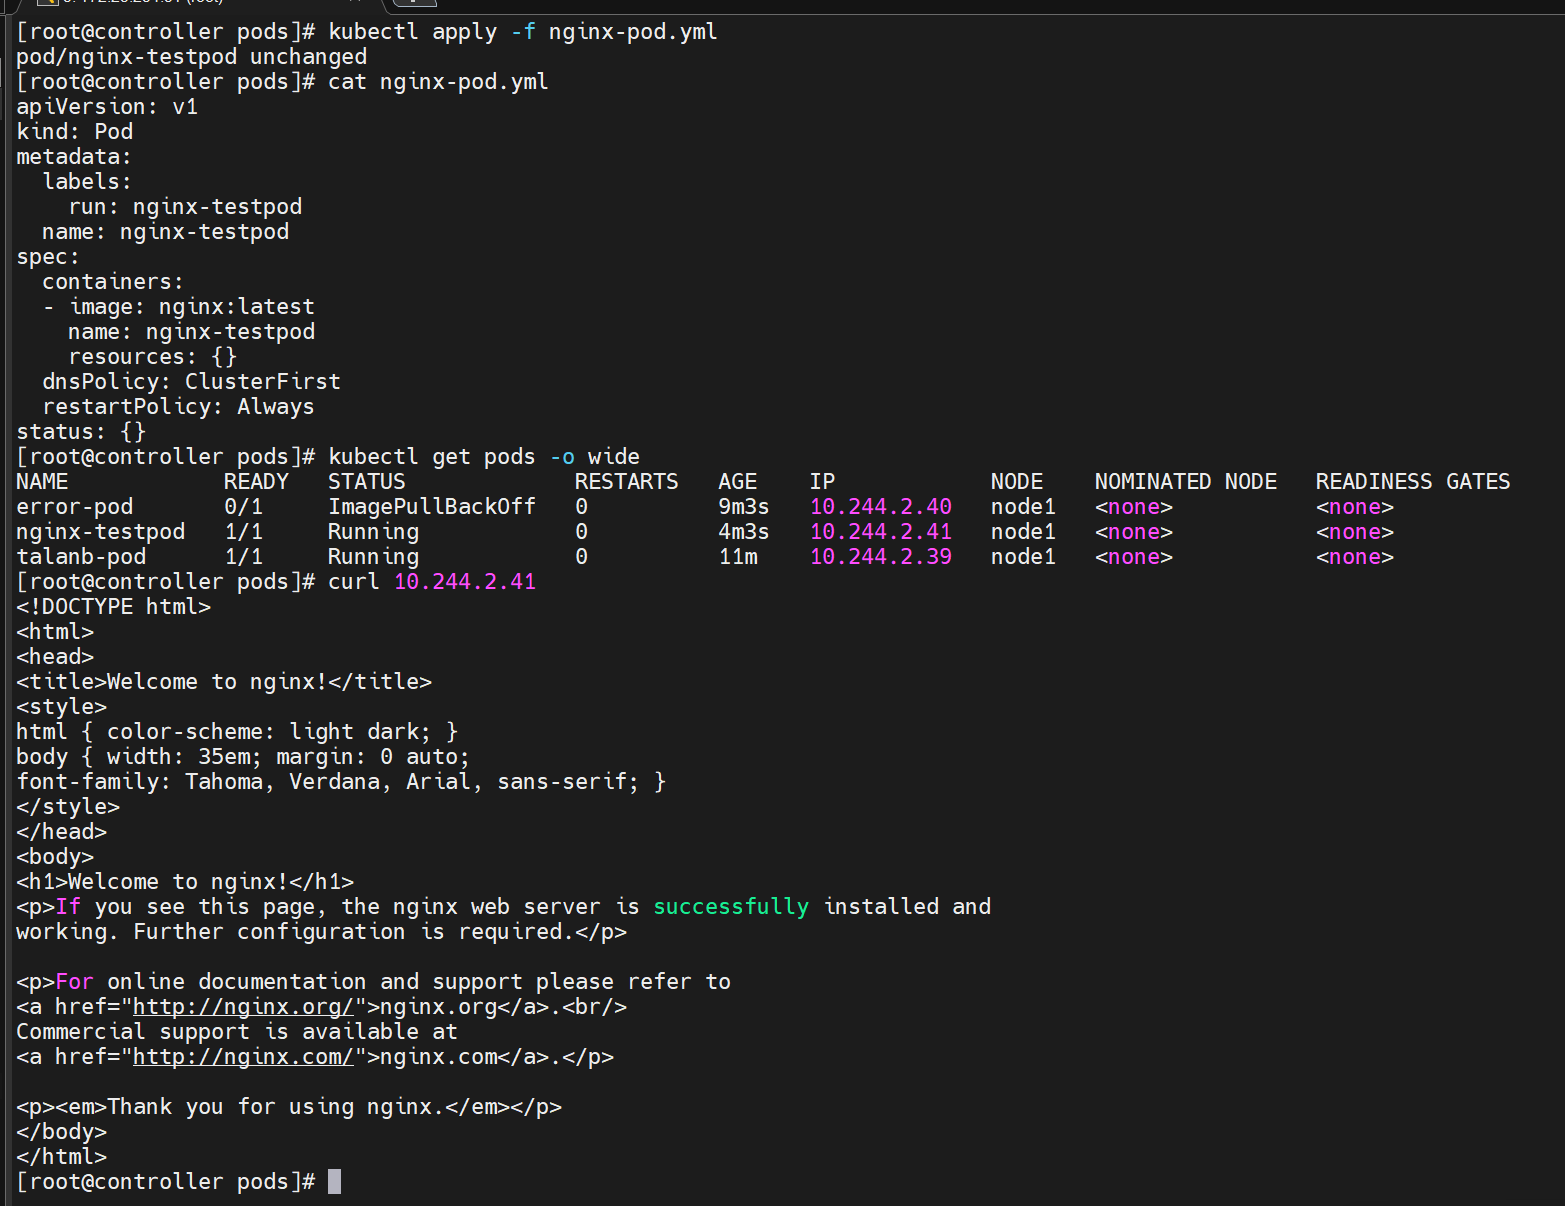The width and height of the screenshot is (1565, 1206).
Task: Click the 'restartPolicy: Always' line
Action: click(x=178, y=407)
